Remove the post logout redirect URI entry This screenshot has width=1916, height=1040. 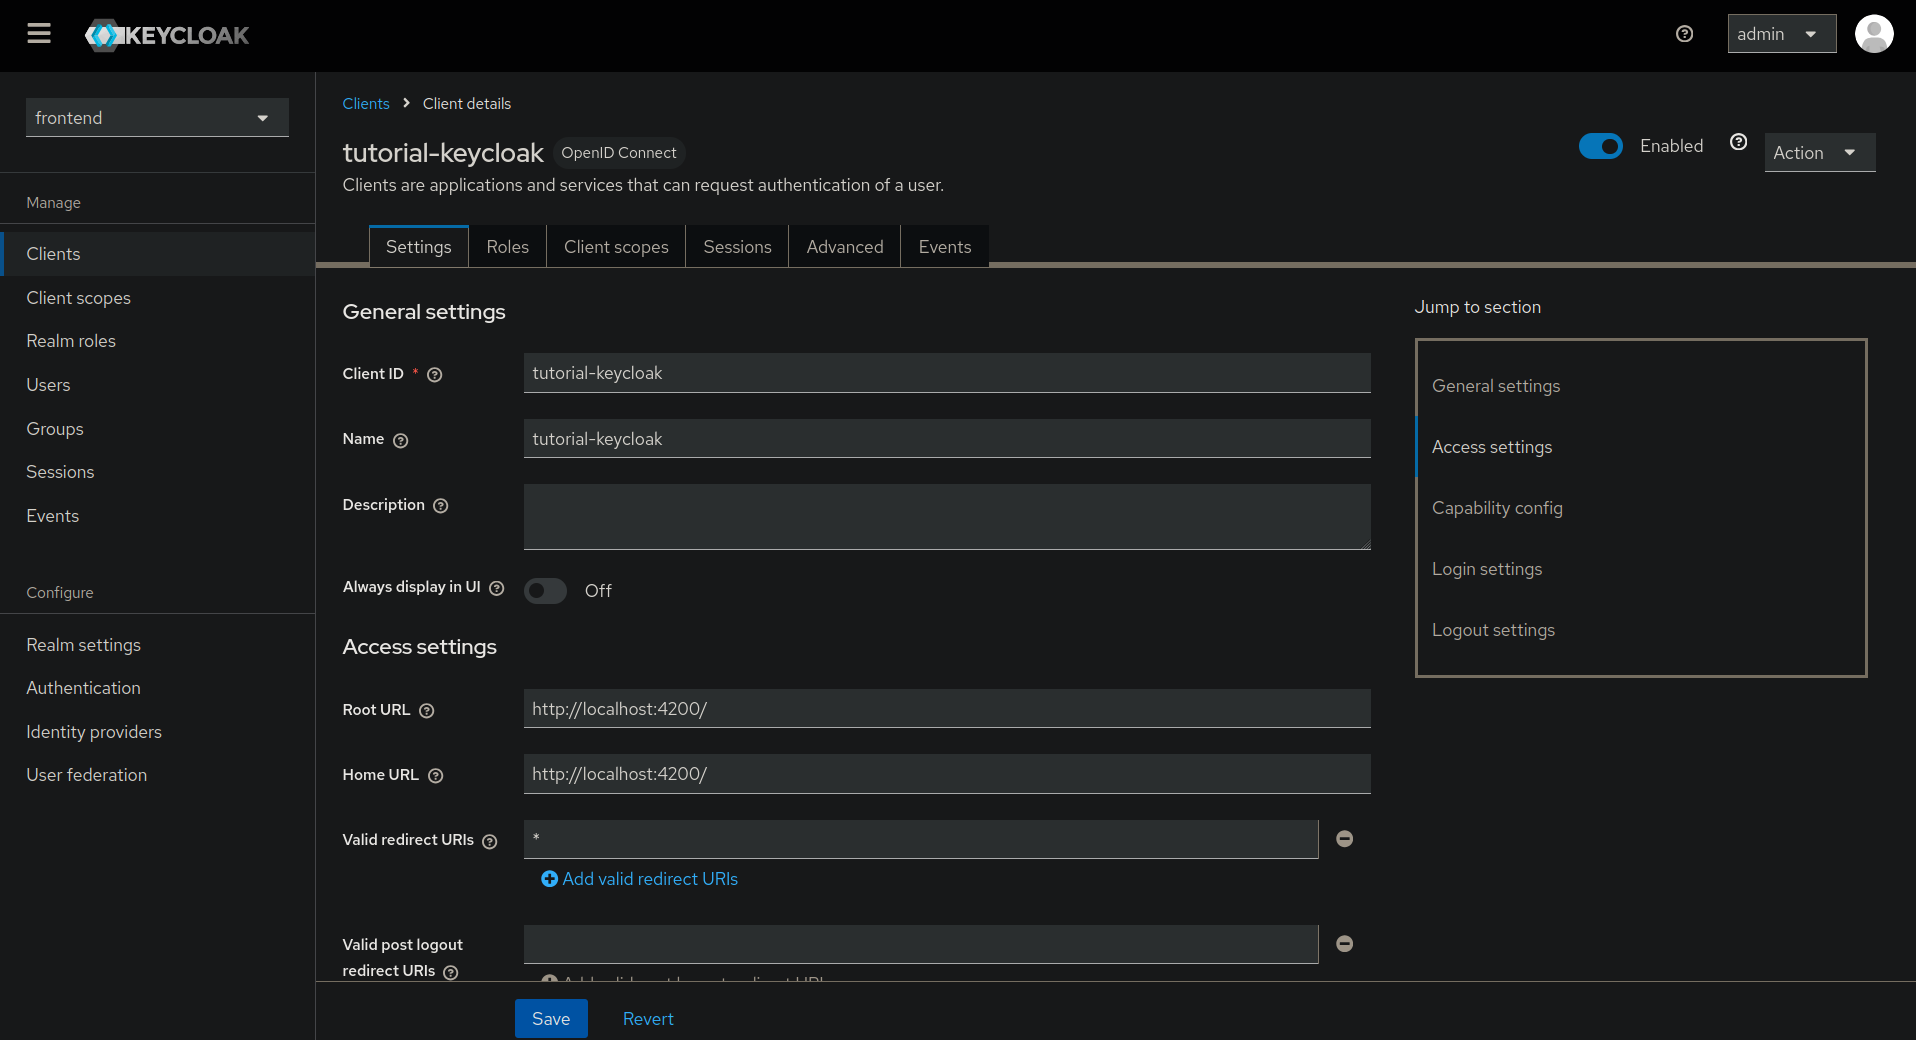coord(1344,944)
